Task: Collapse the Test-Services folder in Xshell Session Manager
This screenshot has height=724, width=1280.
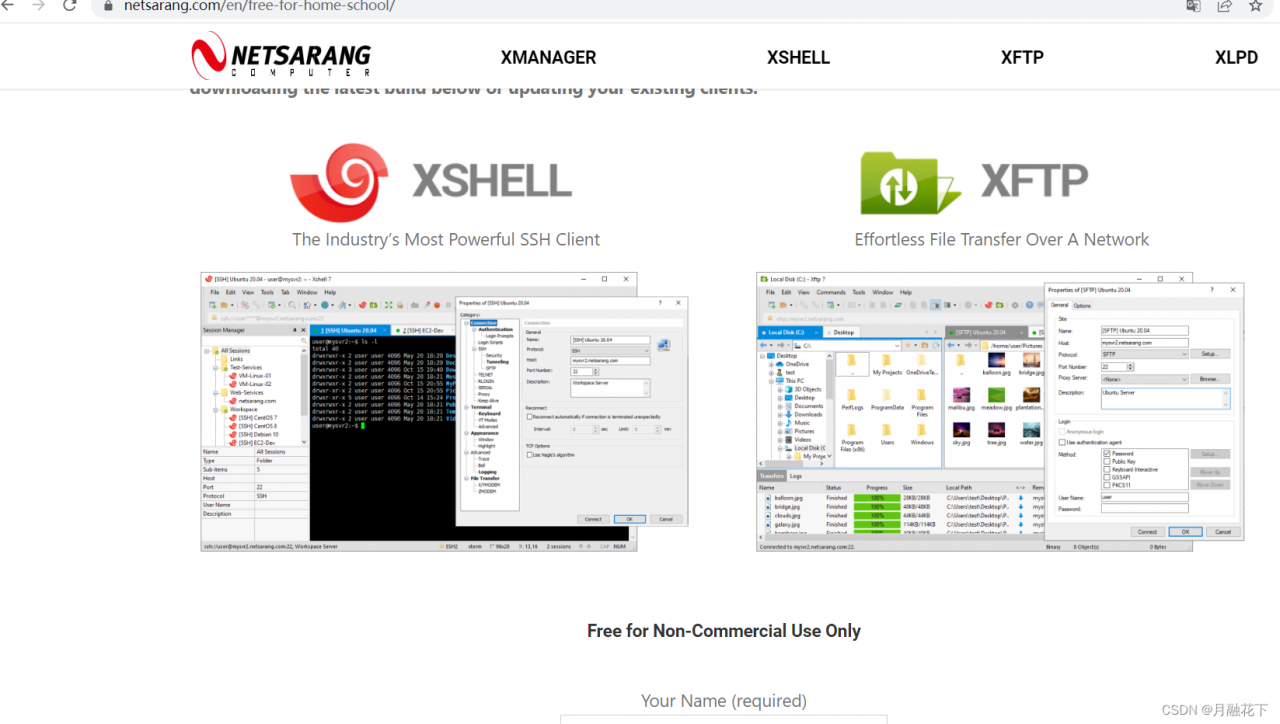Action: [x=213, y=367]
